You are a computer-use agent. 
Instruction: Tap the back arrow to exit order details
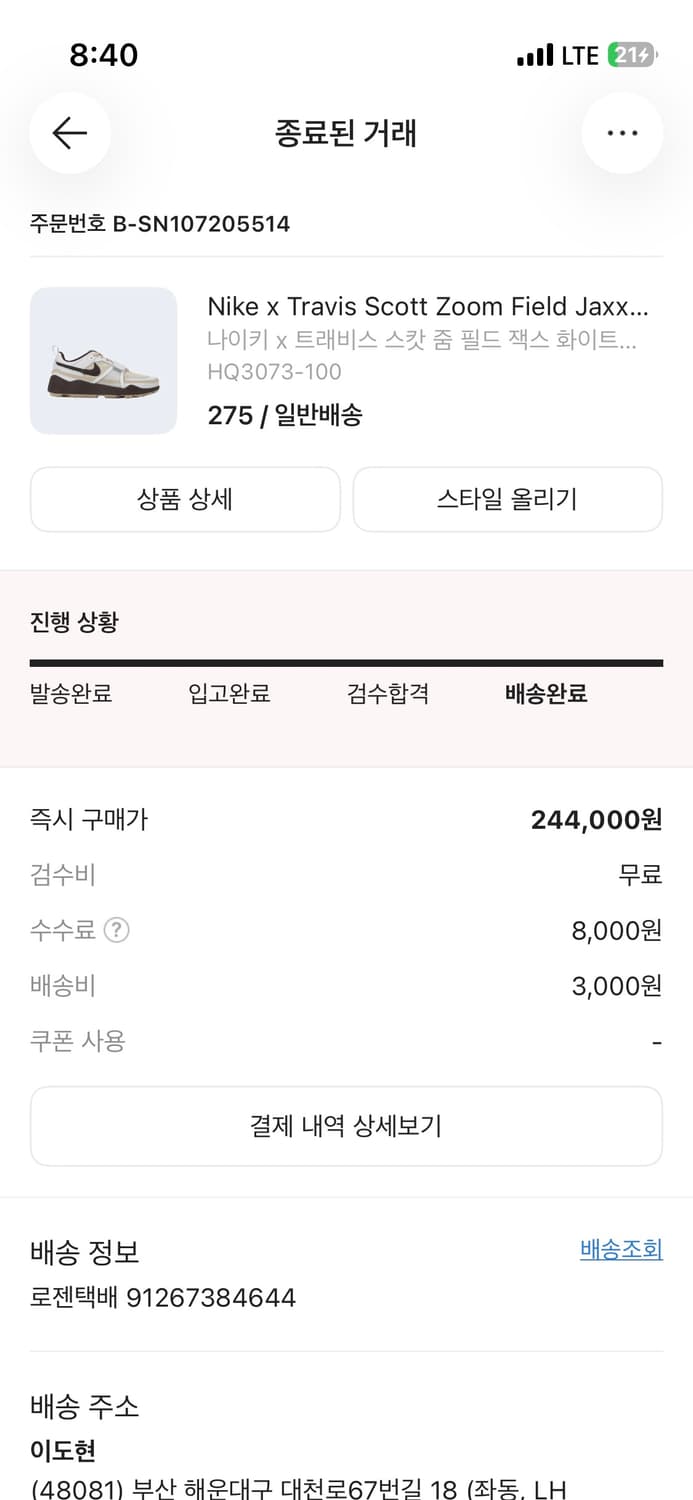point(70,133)
